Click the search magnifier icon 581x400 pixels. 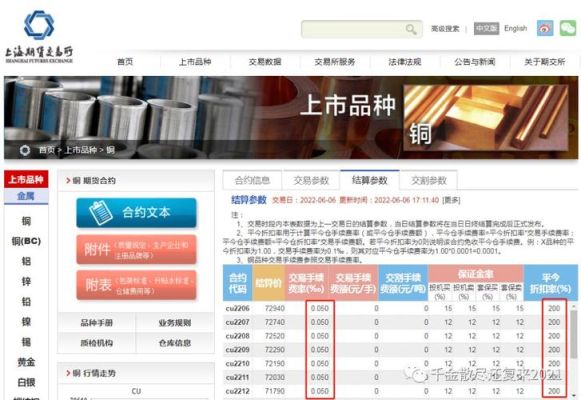[x=411, y=29]
